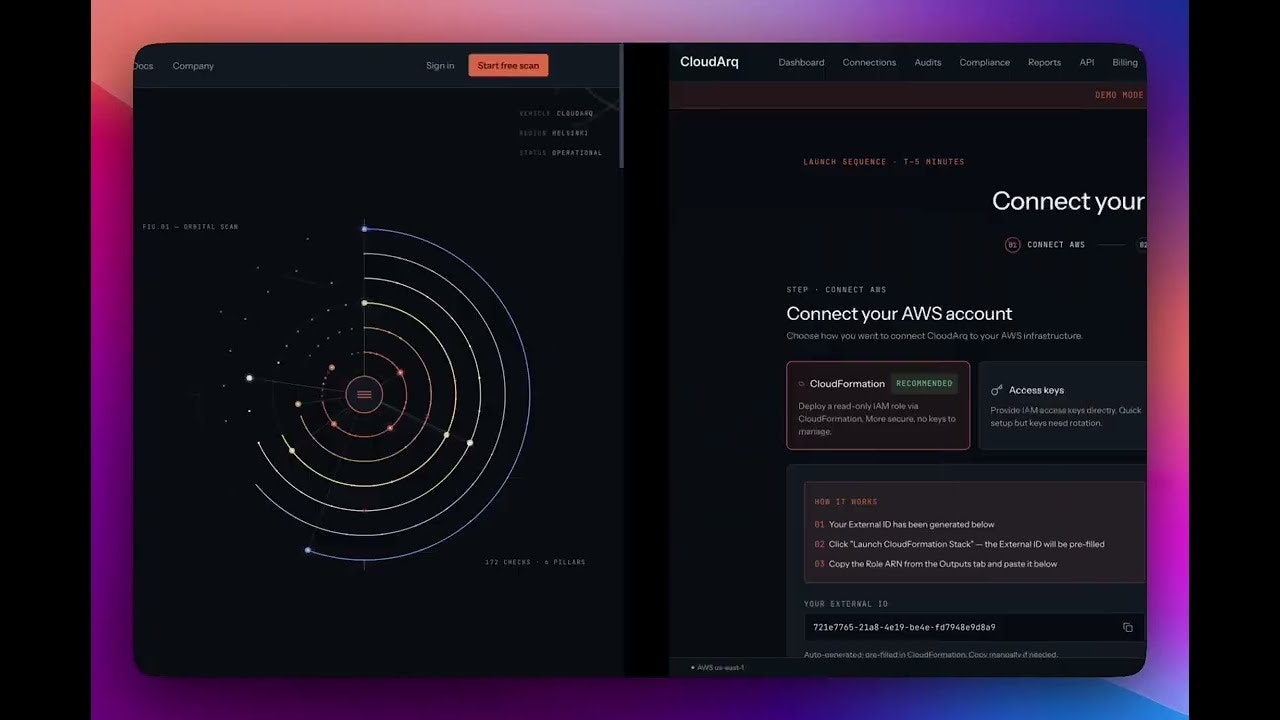The width and height of the screenshot is (1280, 720).
Task: Click 'Your External ID has been generated below'
Action: [x=911, y=524]
